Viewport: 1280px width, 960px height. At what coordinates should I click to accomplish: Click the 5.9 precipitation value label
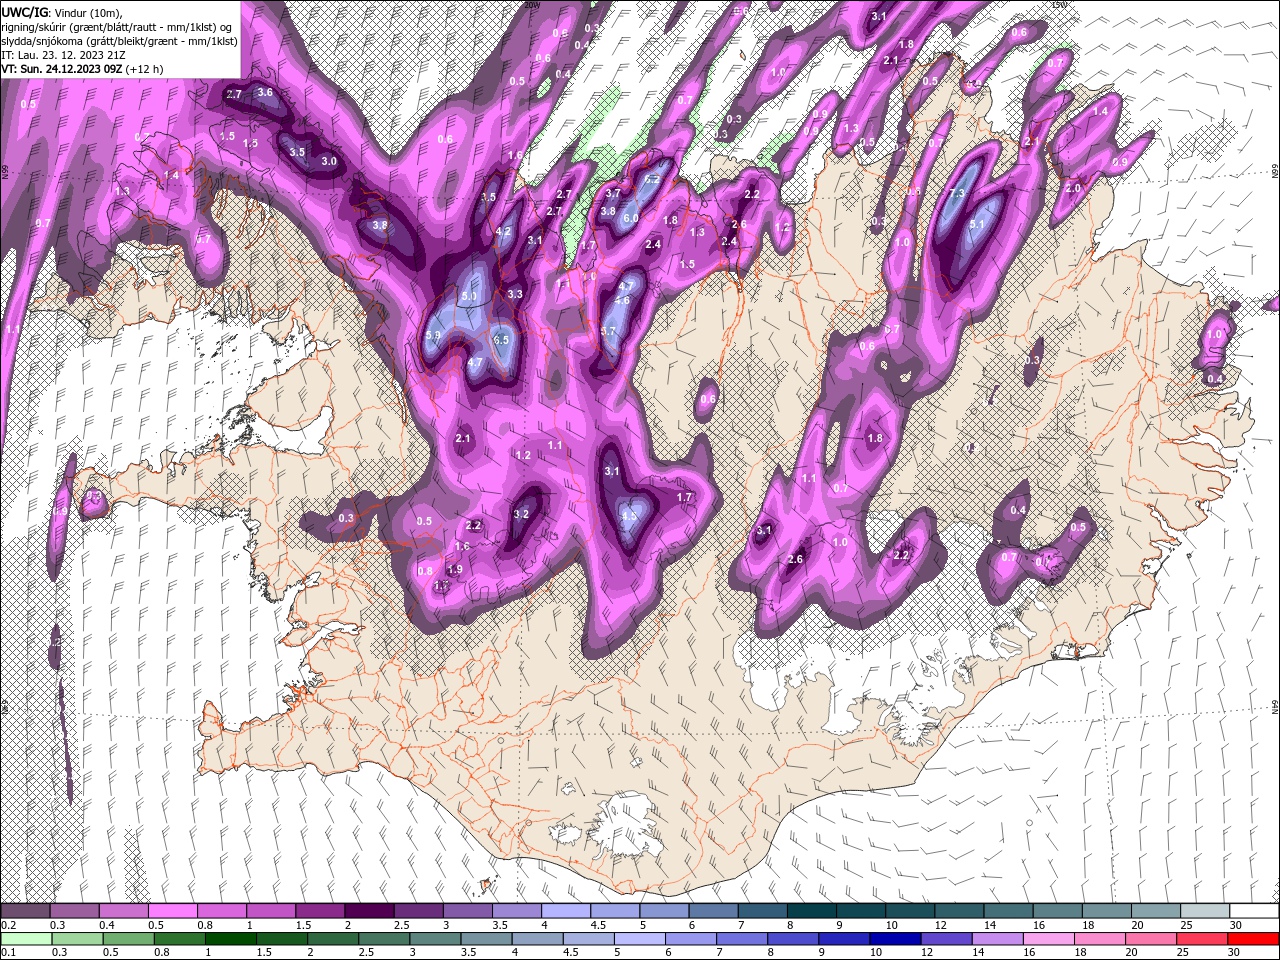coord(433,336)
